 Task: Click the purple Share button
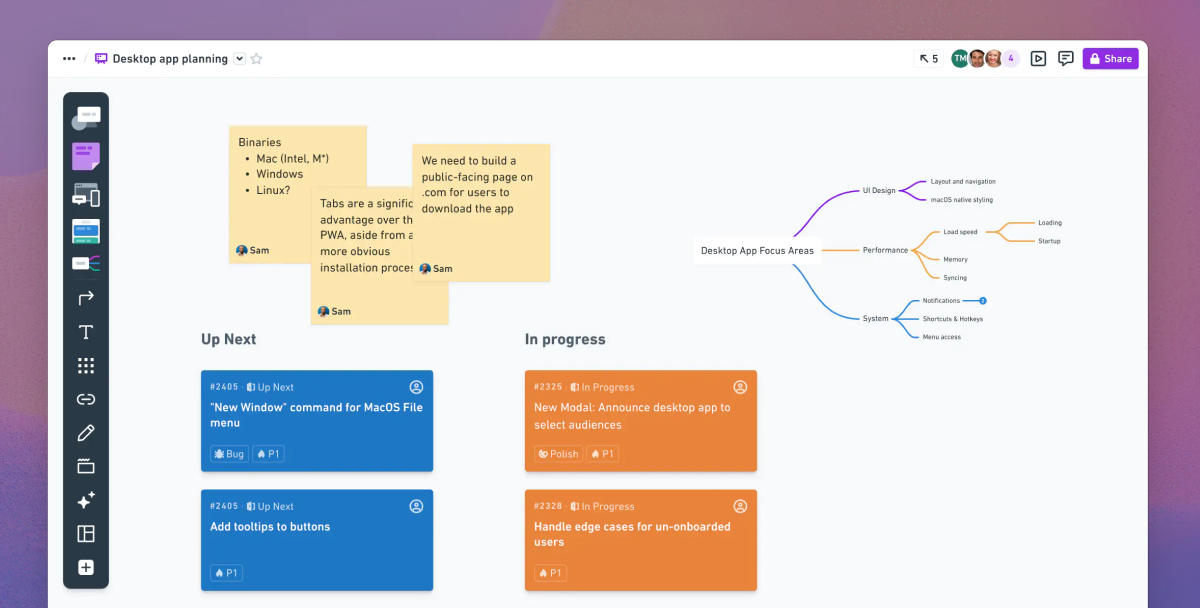coord(1110,59)
